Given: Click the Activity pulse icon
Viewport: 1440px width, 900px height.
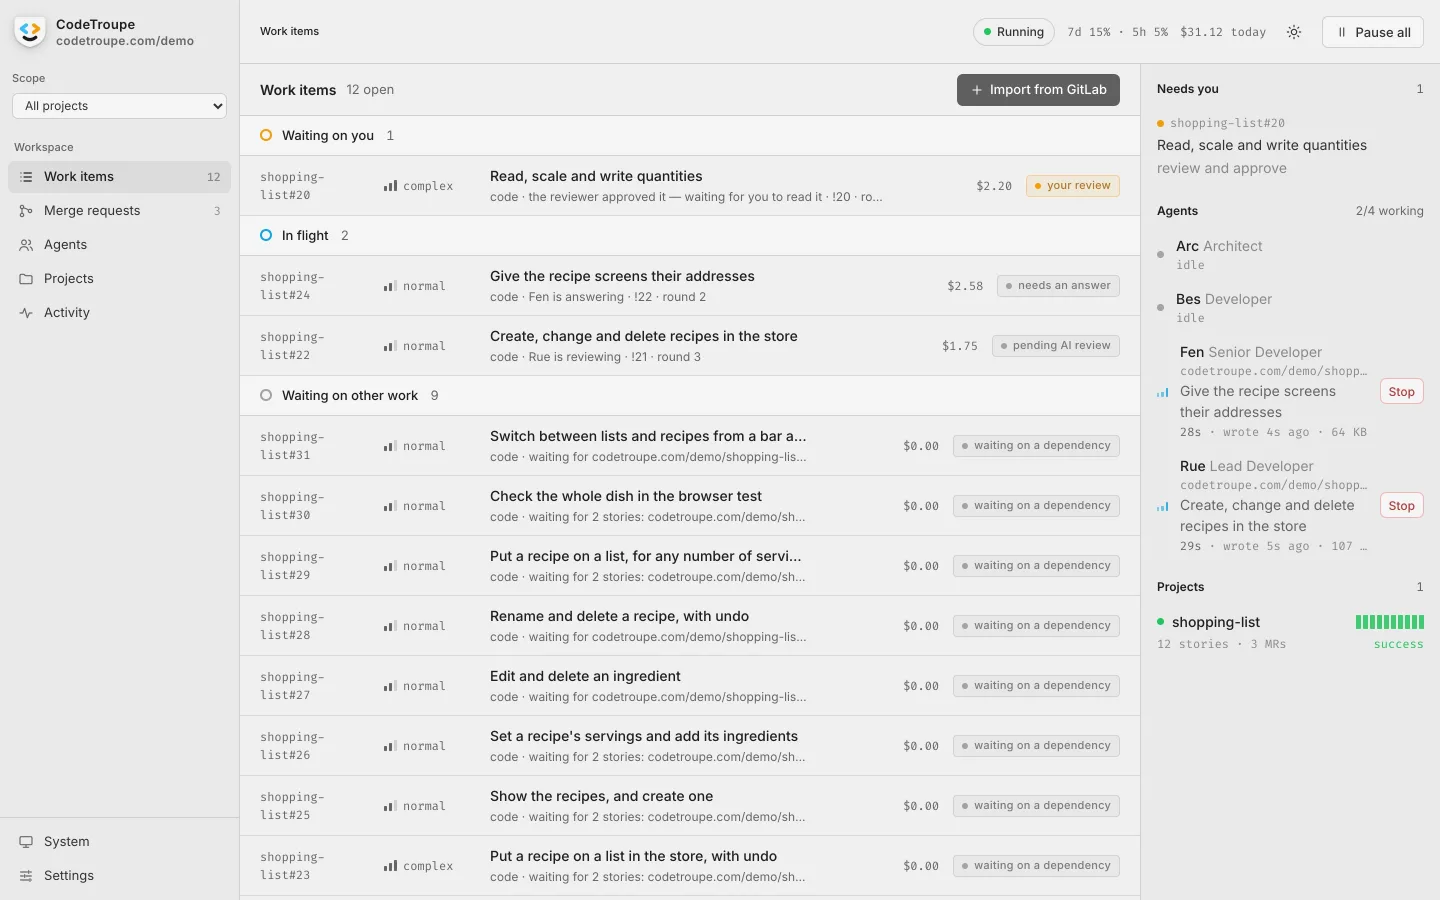Looking at the screenshot, I should point(26,313).
